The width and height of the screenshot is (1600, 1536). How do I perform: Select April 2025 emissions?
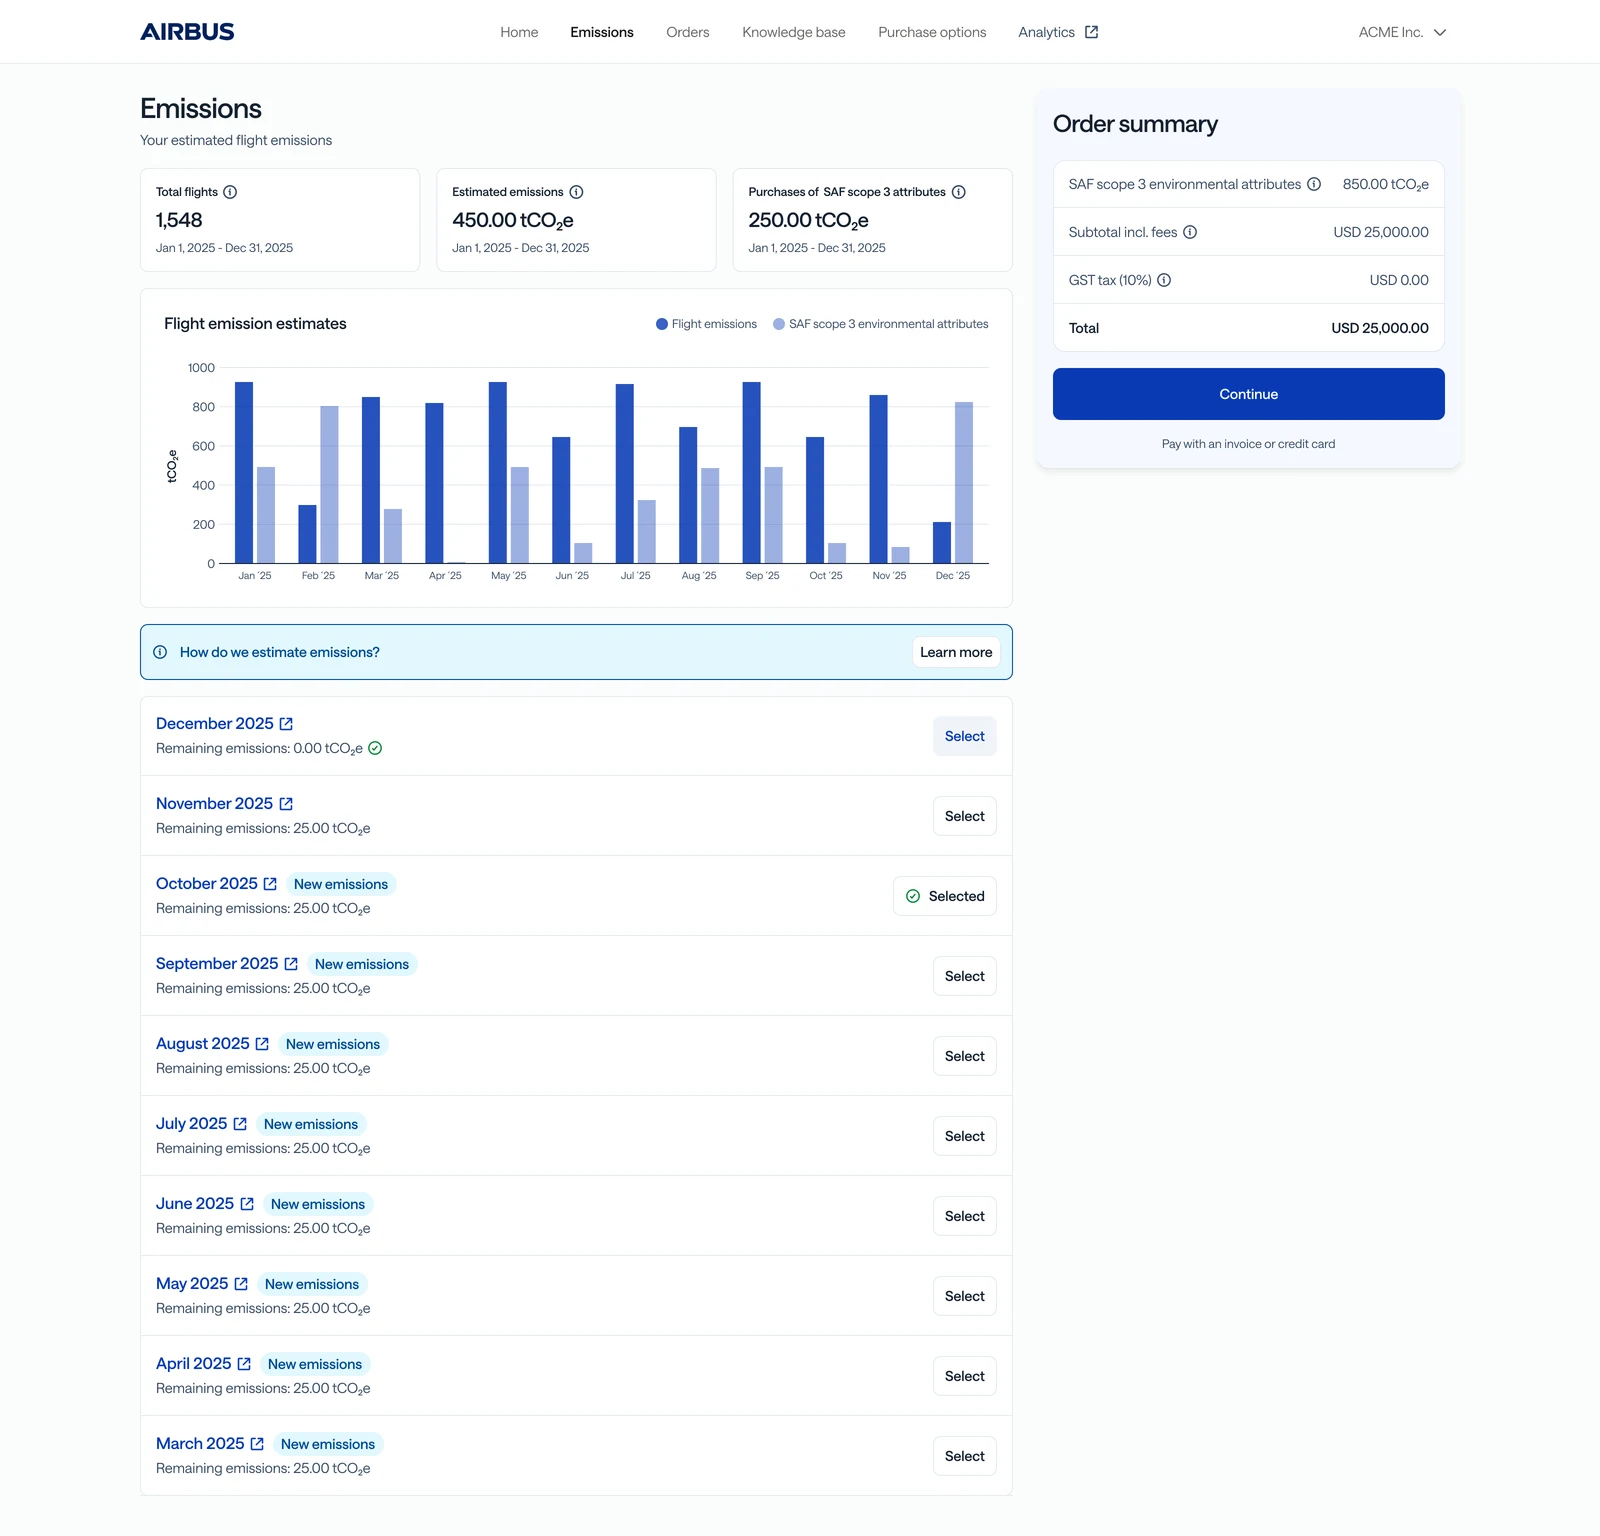[965, 1376]
